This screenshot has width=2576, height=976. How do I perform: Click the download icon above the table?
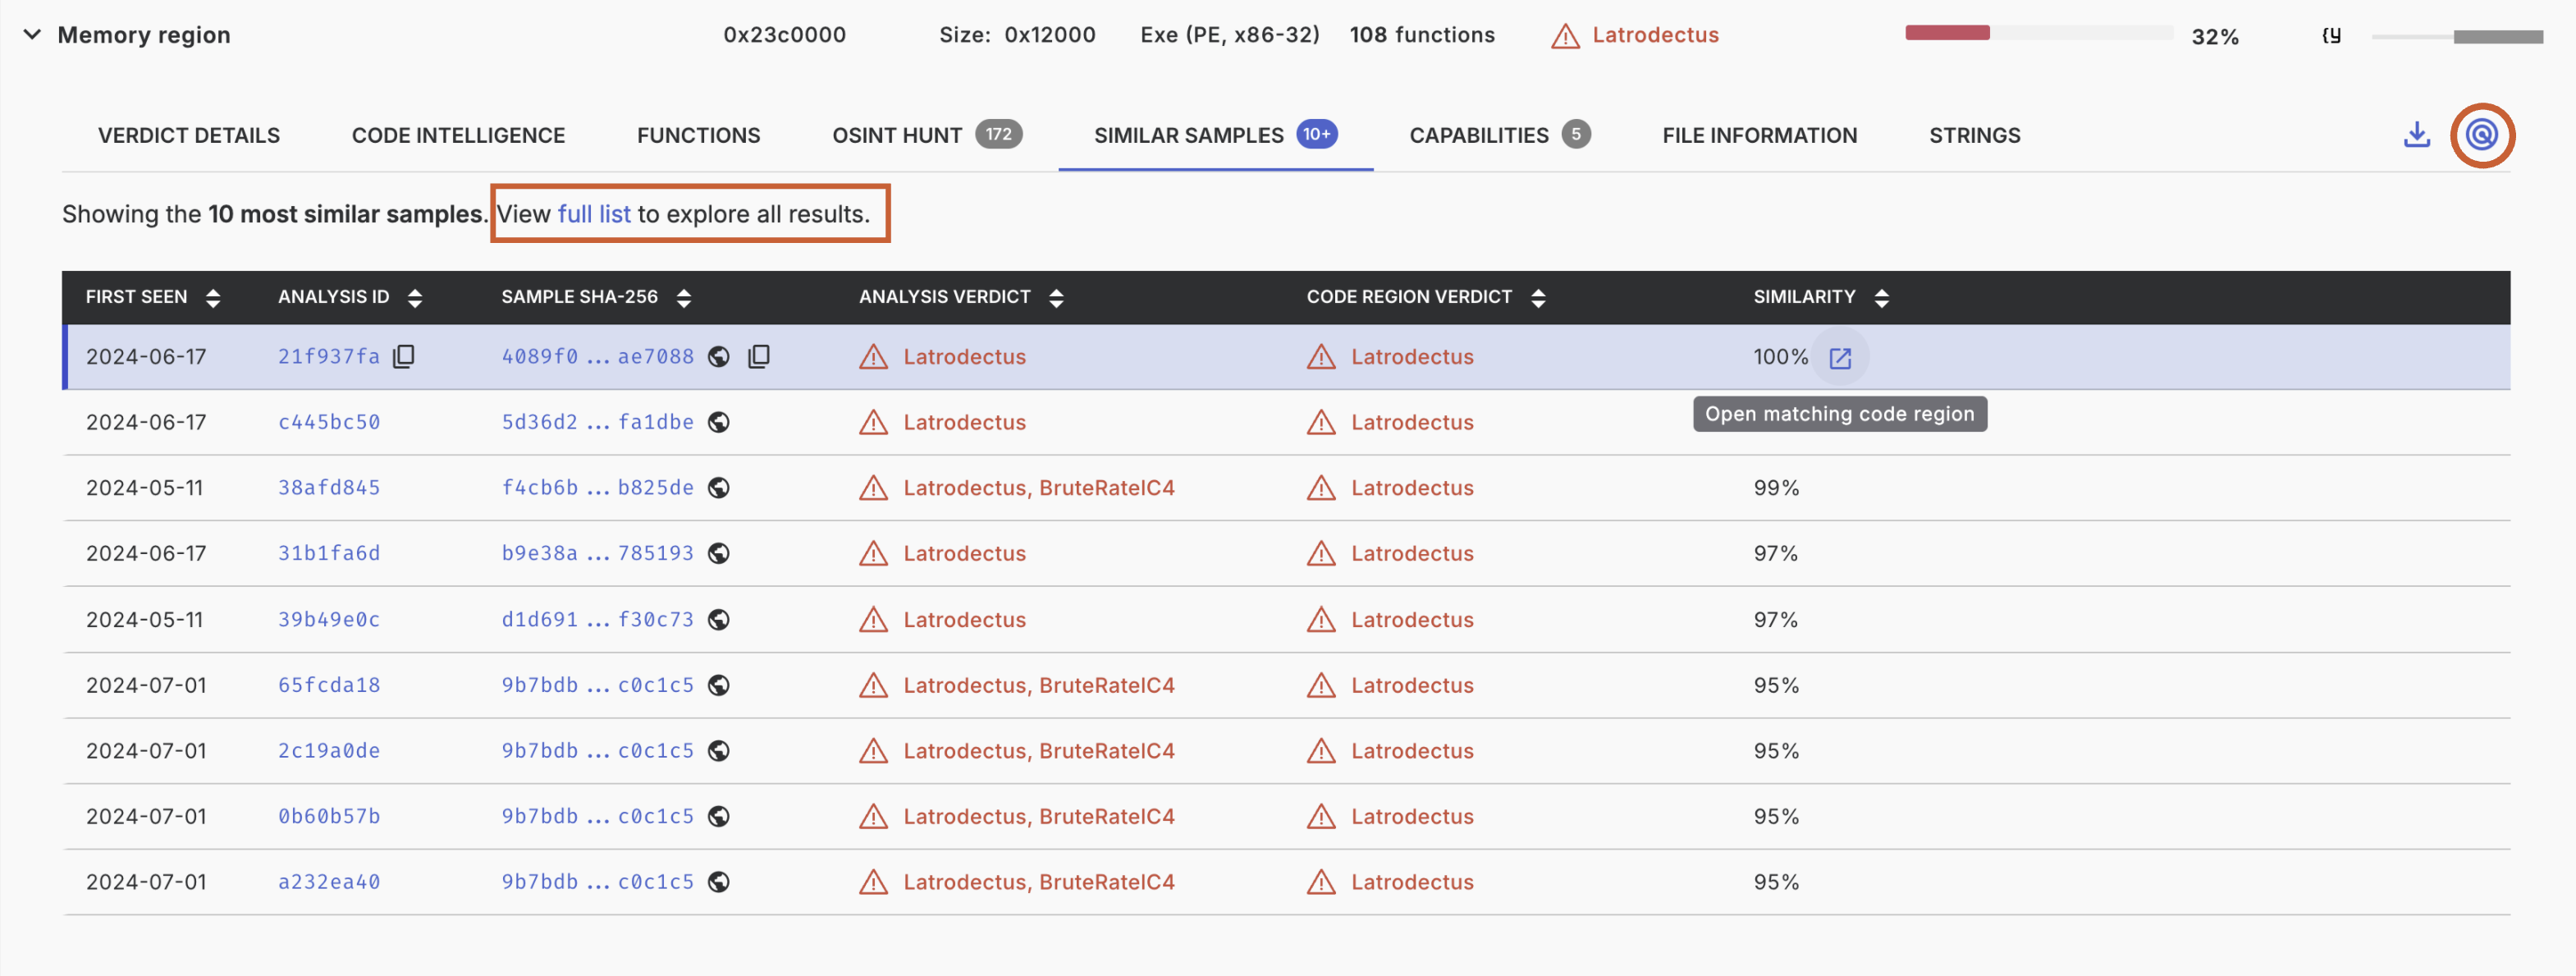coord(2416,134)
